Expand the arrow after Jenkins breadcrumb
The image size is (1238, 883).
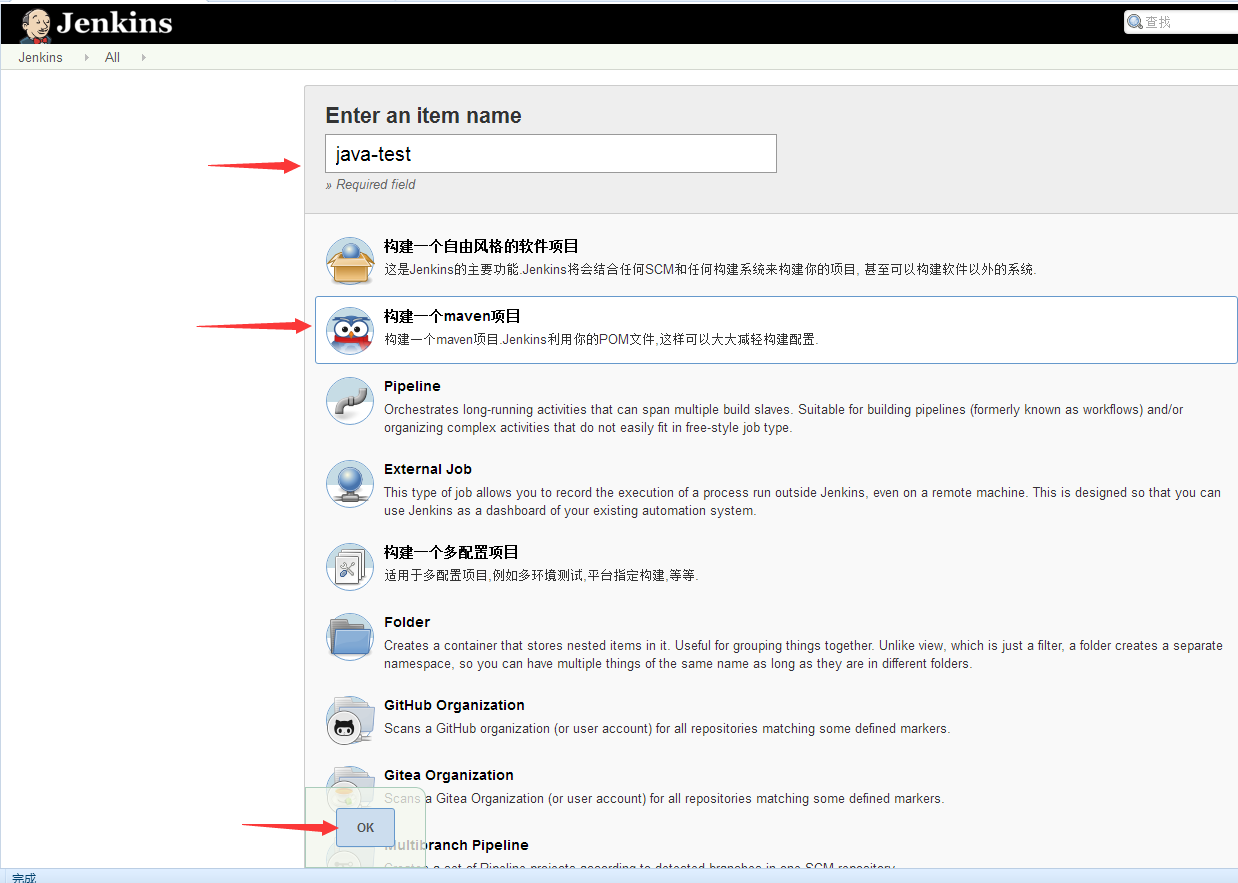pyautogui.click(x=86, y=57)
